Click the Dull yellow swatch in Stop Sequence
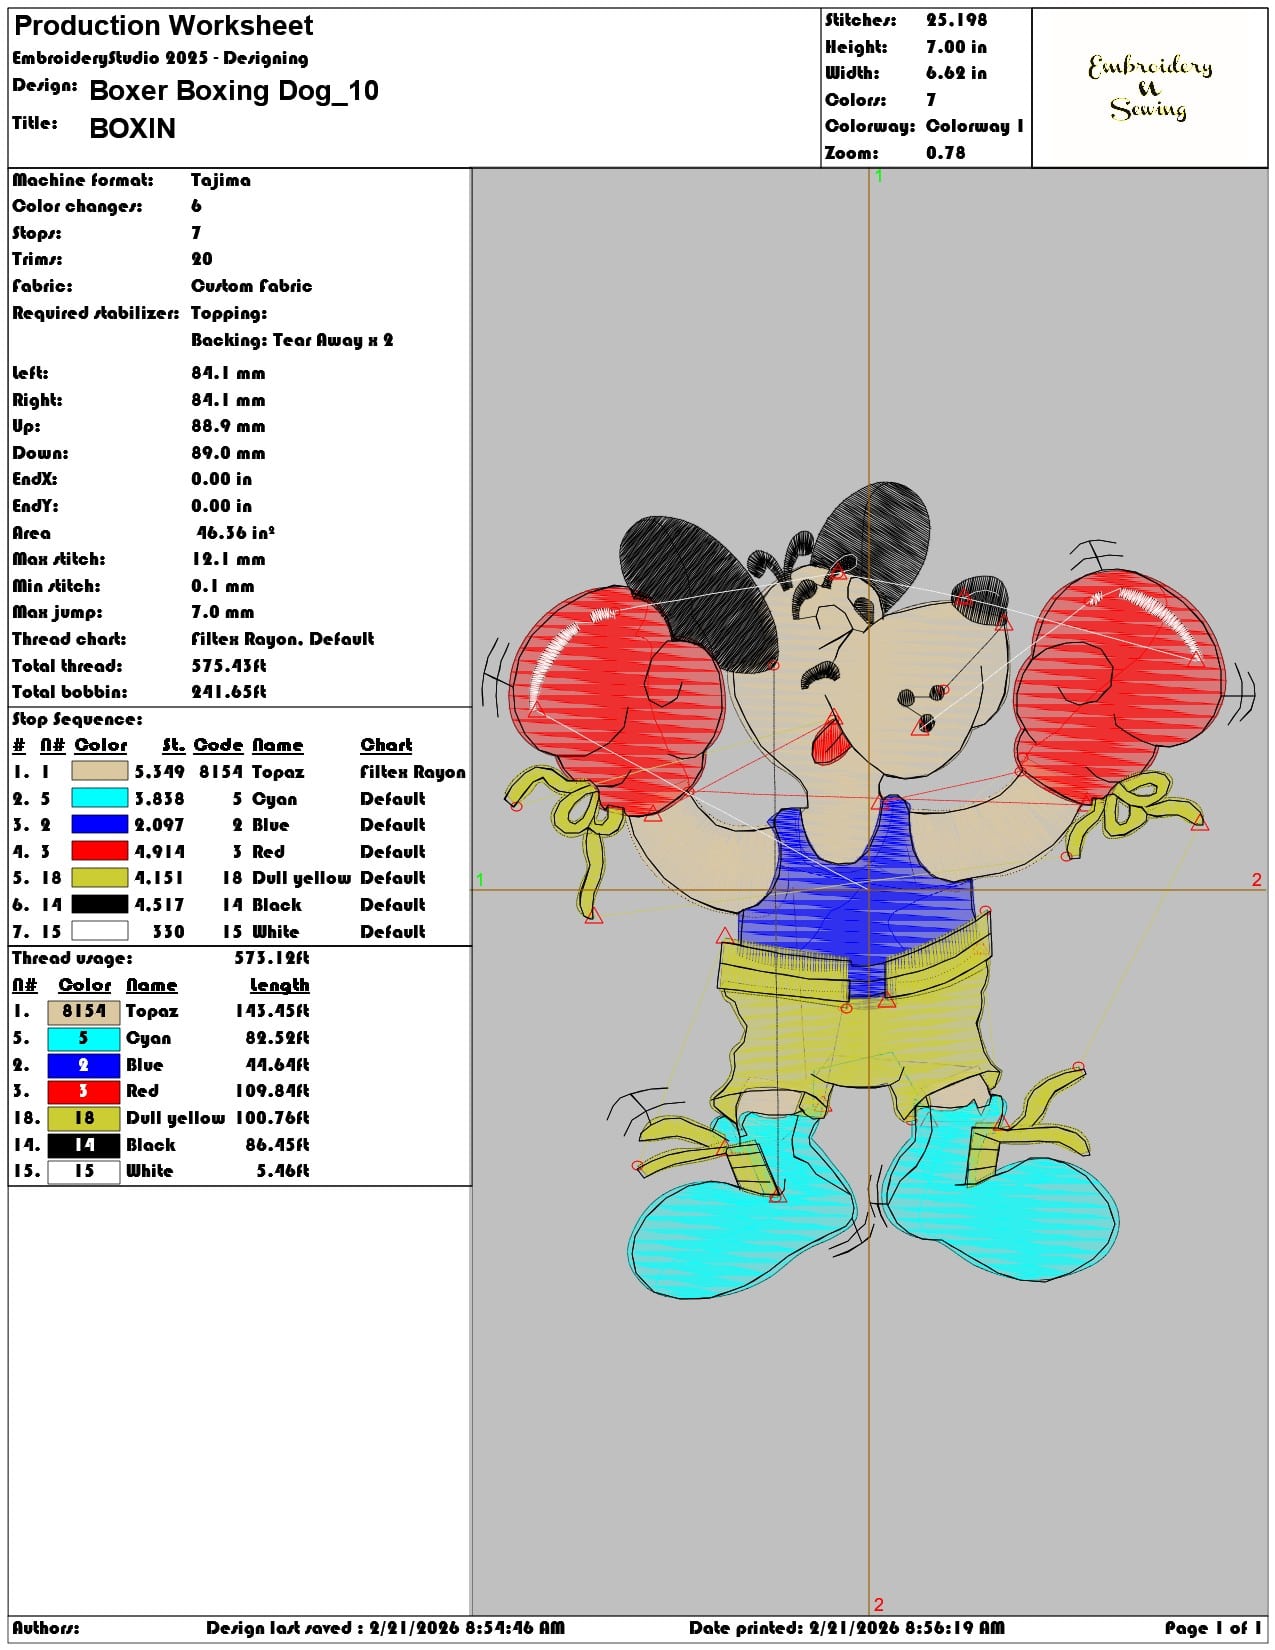 (x=99, y=877)
